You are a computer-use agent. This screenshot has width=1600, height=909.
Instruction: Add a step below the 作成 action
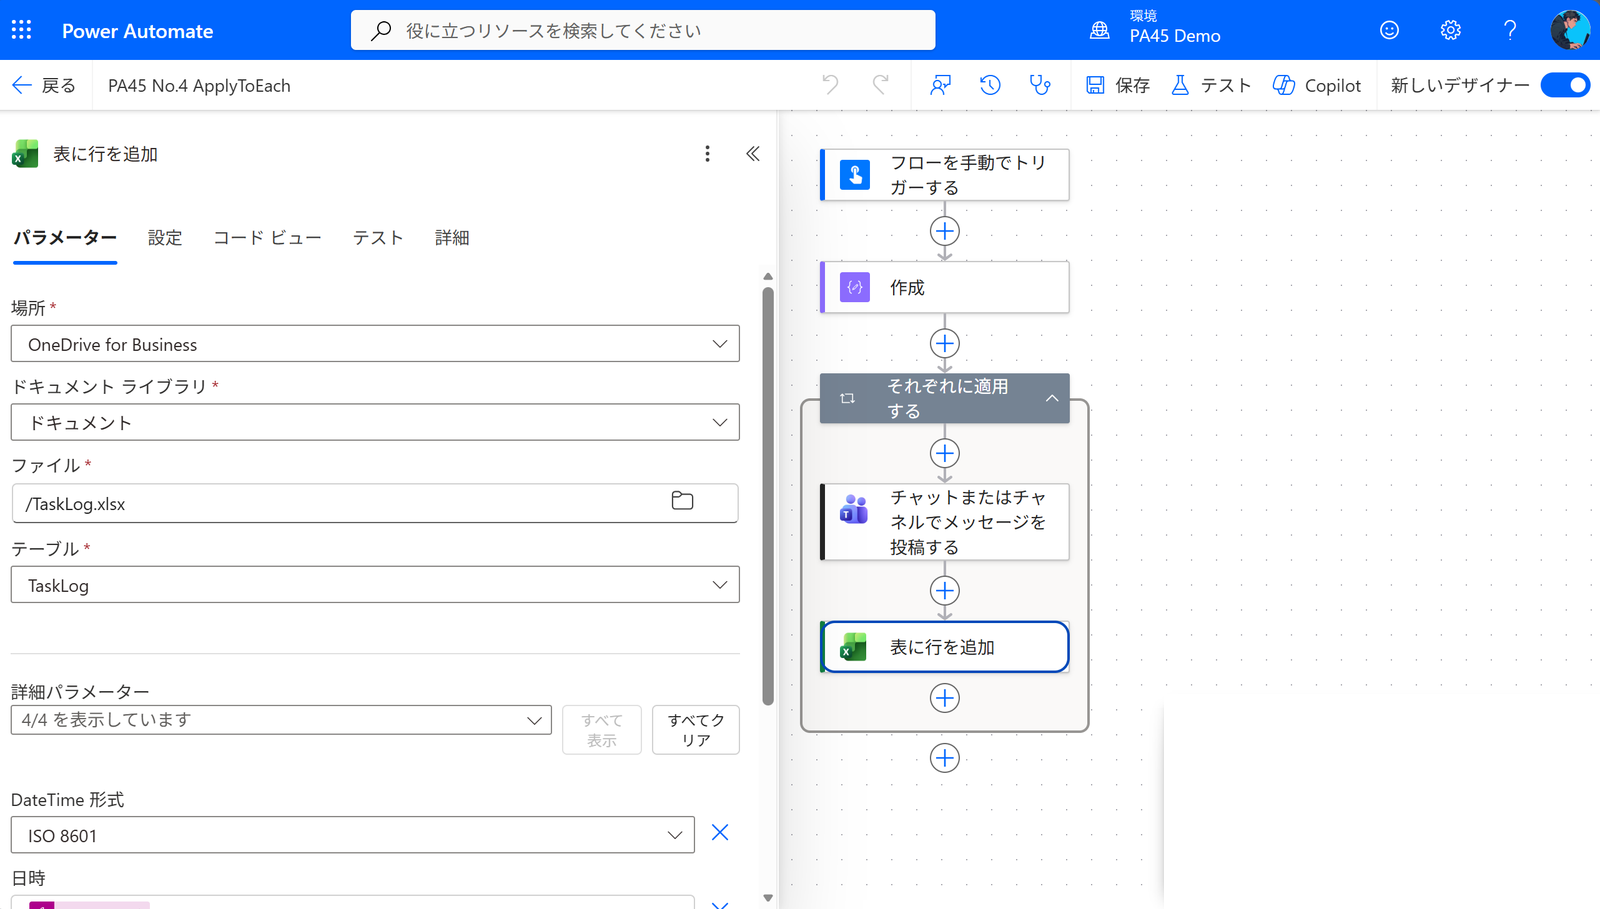pos(945,343)
